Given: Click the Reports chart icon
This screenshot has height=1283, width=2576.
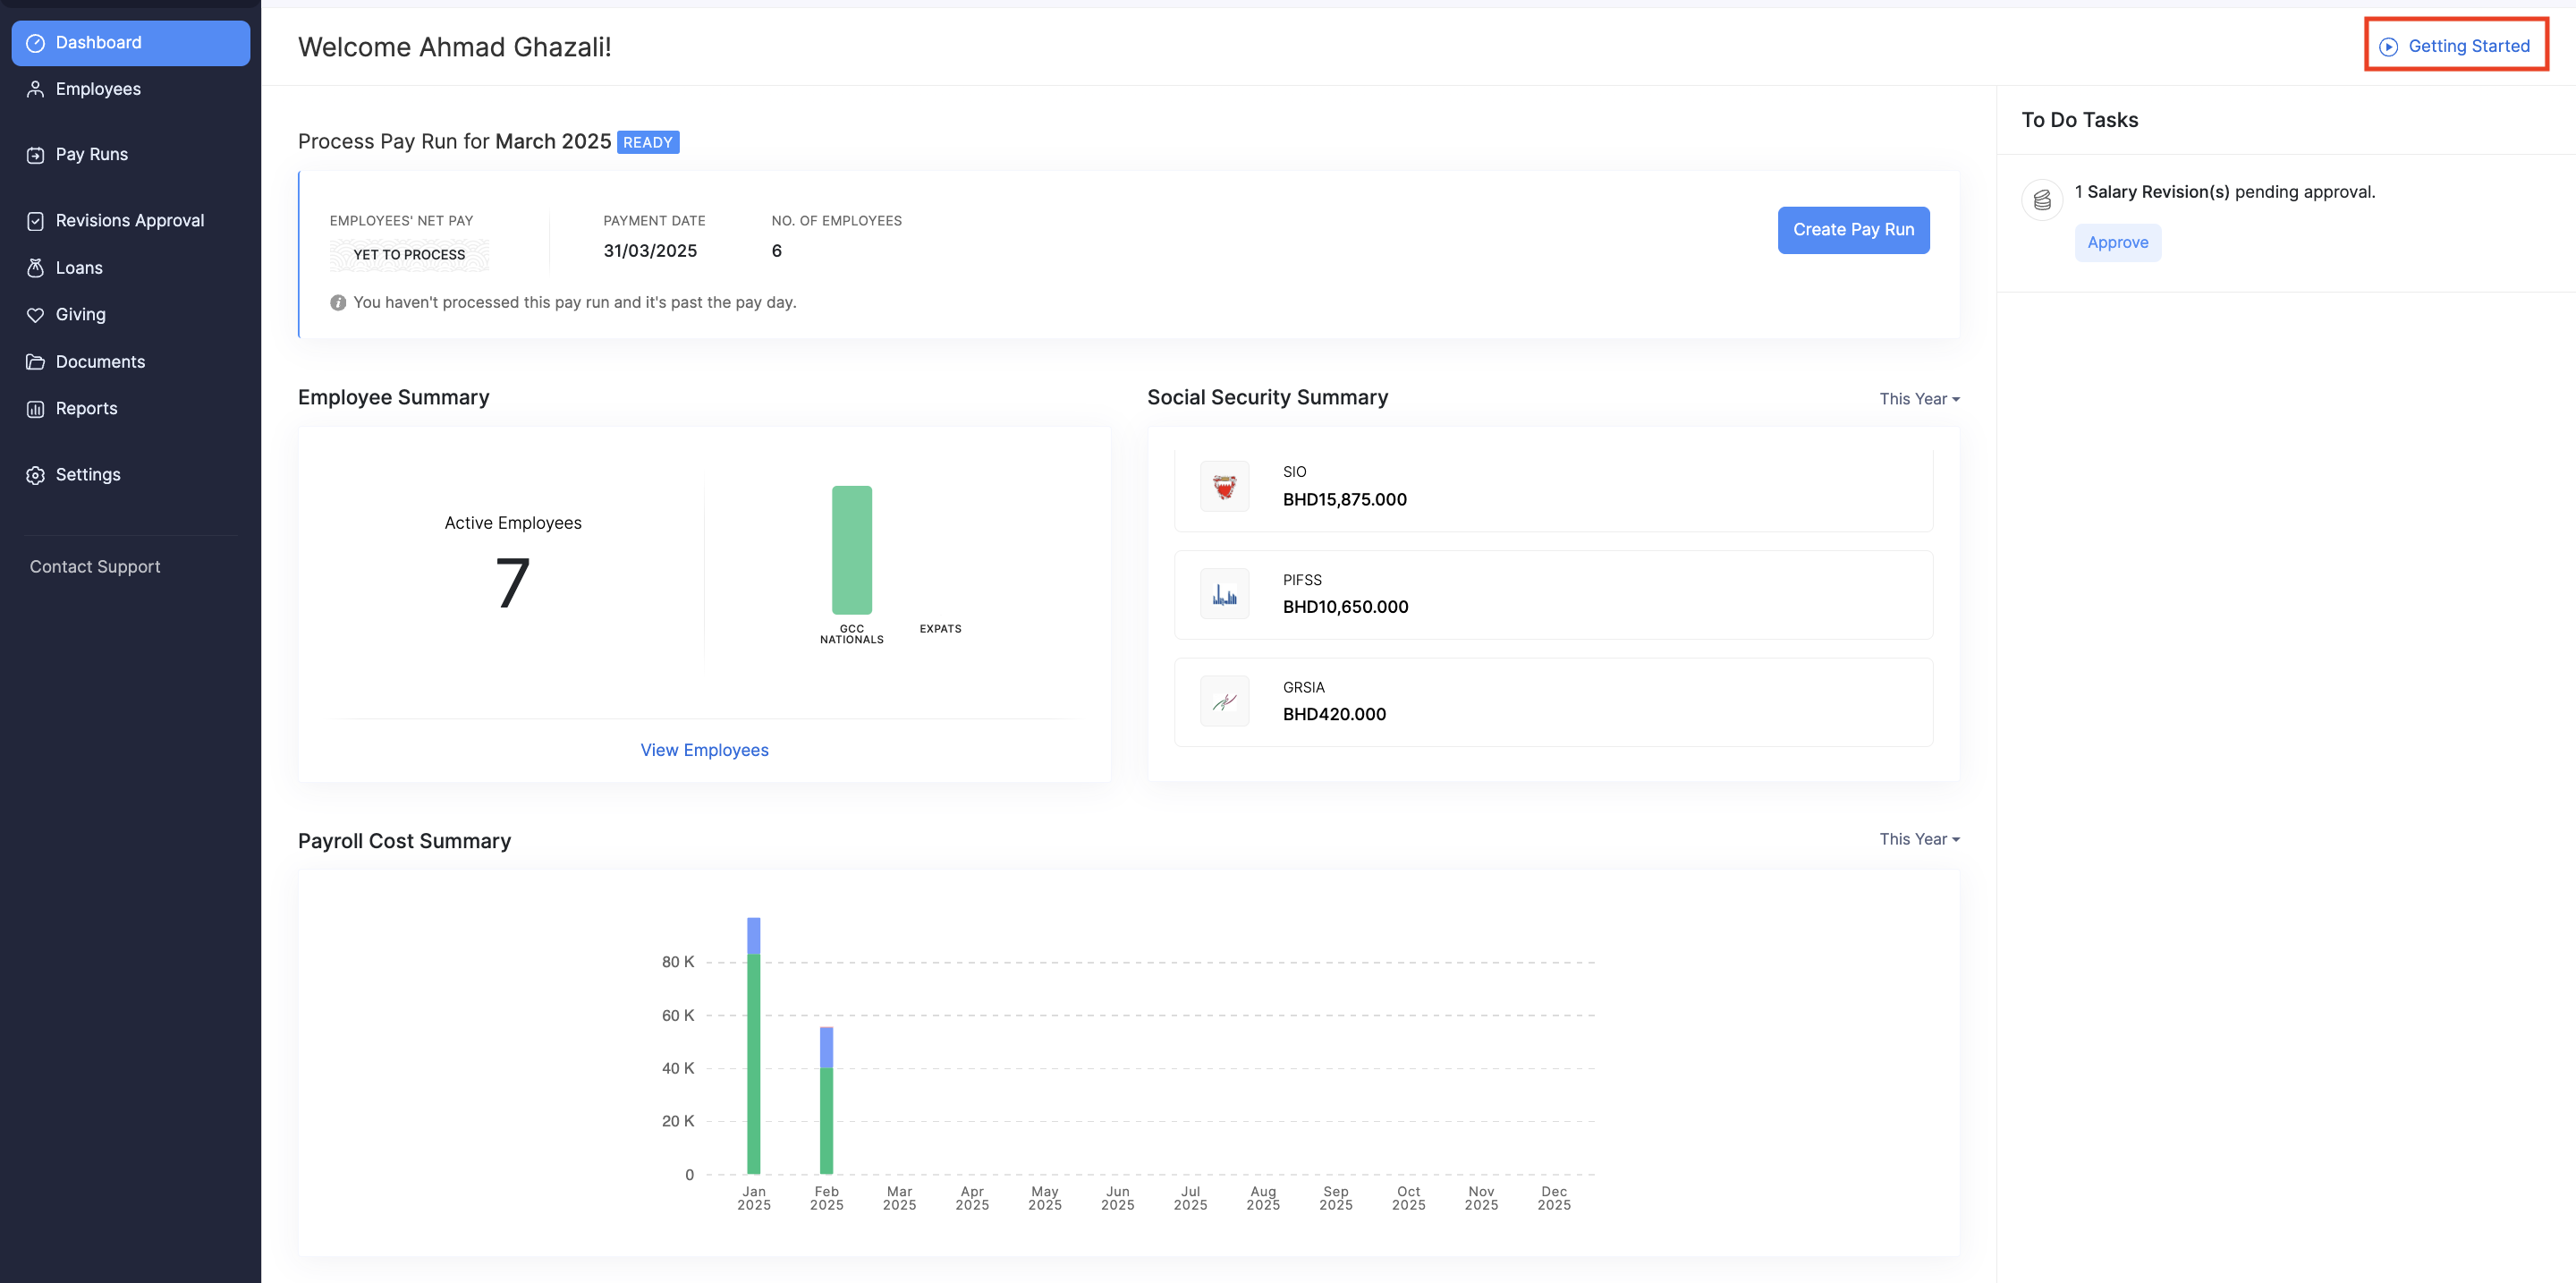Looking at the screenshot, I should coord(35,409).
